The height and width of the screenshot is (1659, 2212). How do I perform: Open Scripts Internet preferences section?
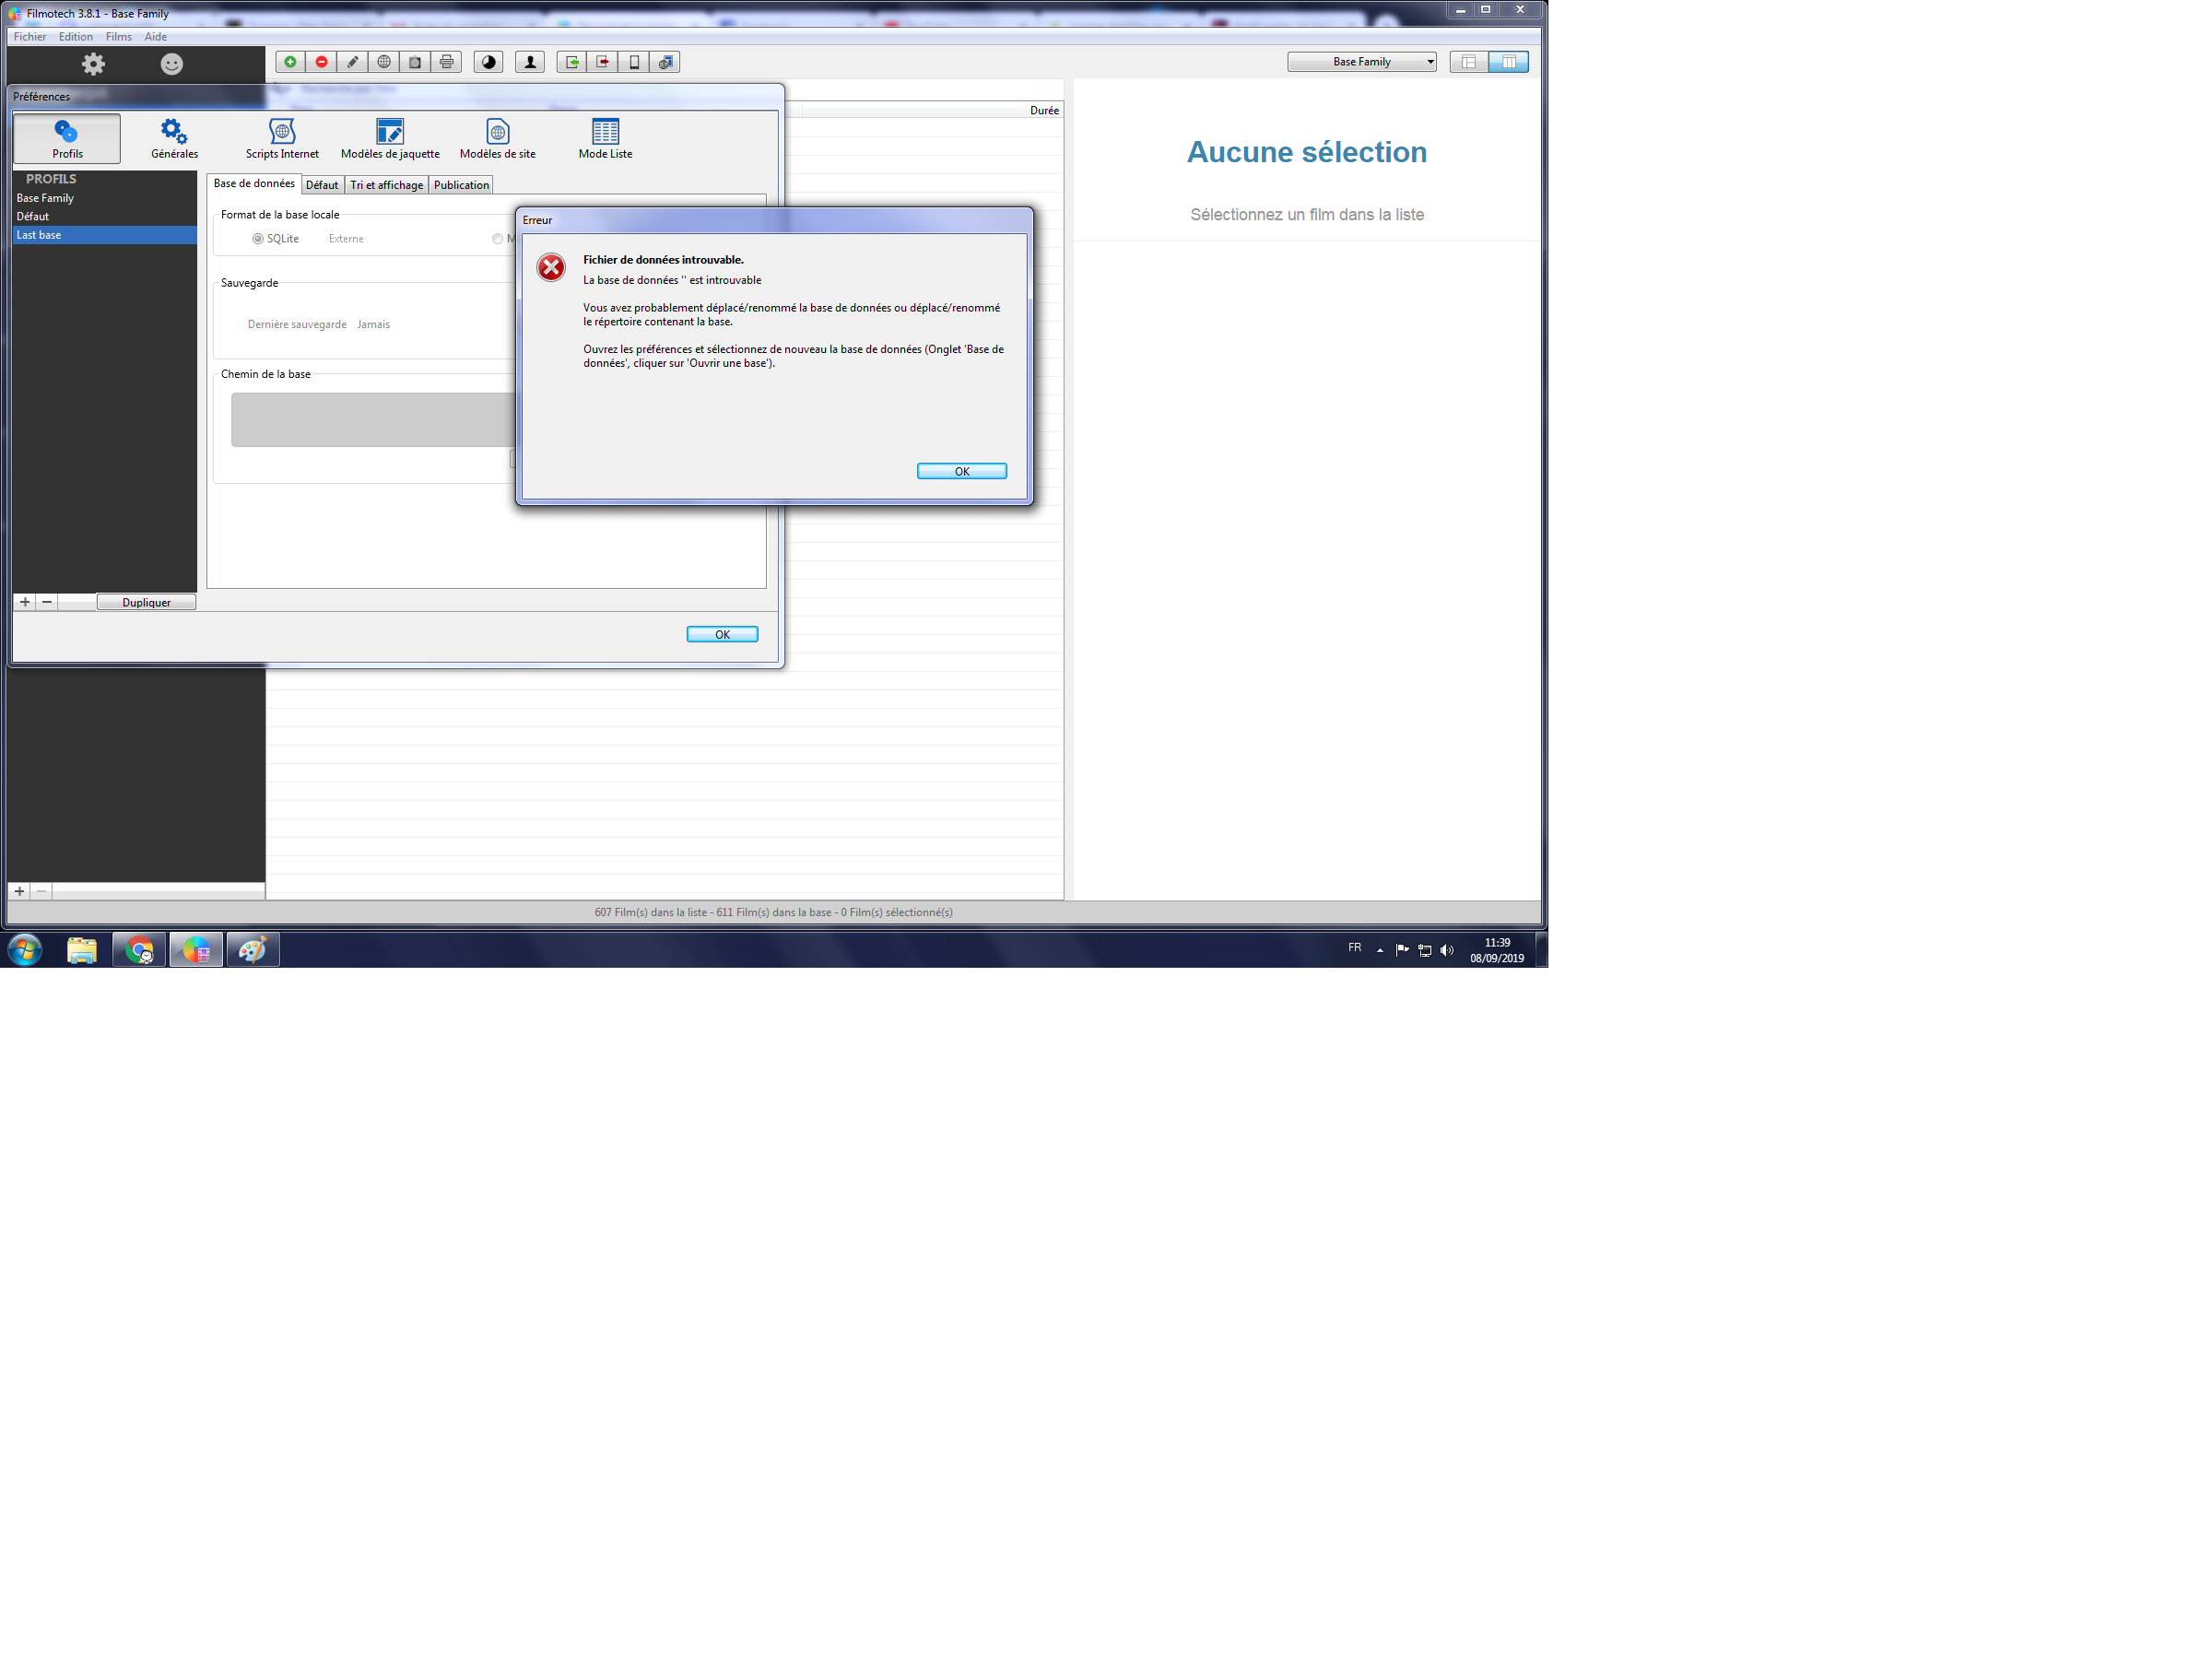pyautogui.click(x=282, y=139)
